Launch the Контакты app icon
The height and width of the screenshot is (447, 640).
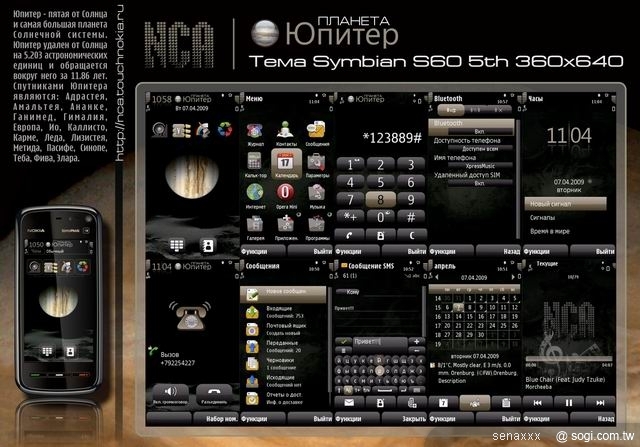tap(285, 128)
